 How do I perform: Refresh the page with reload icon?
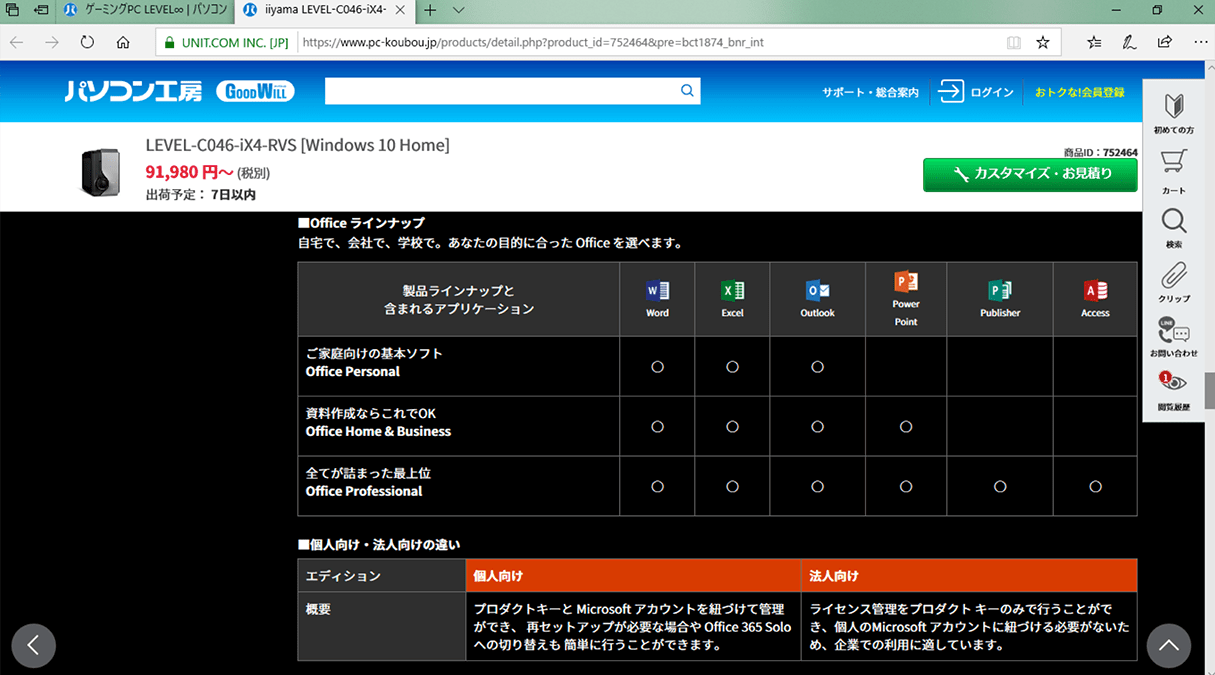87,42
